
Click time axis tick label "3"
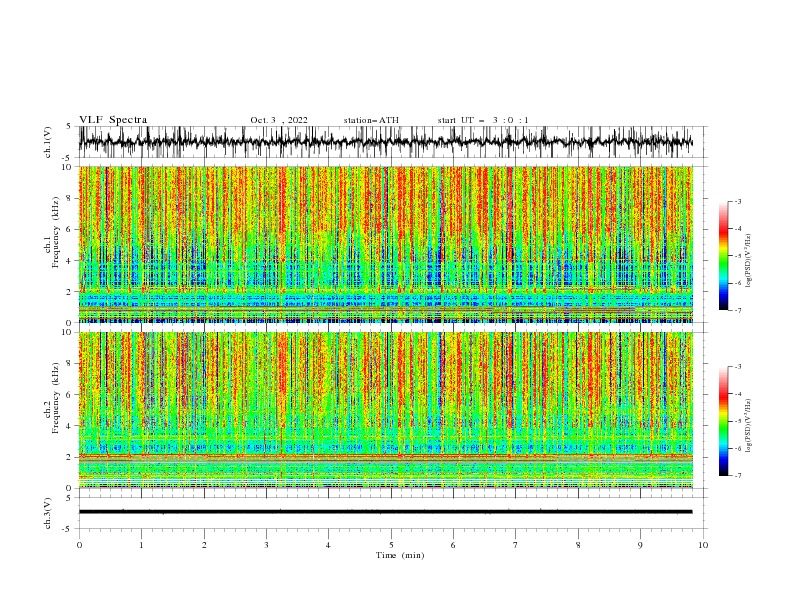pos(266,545)
